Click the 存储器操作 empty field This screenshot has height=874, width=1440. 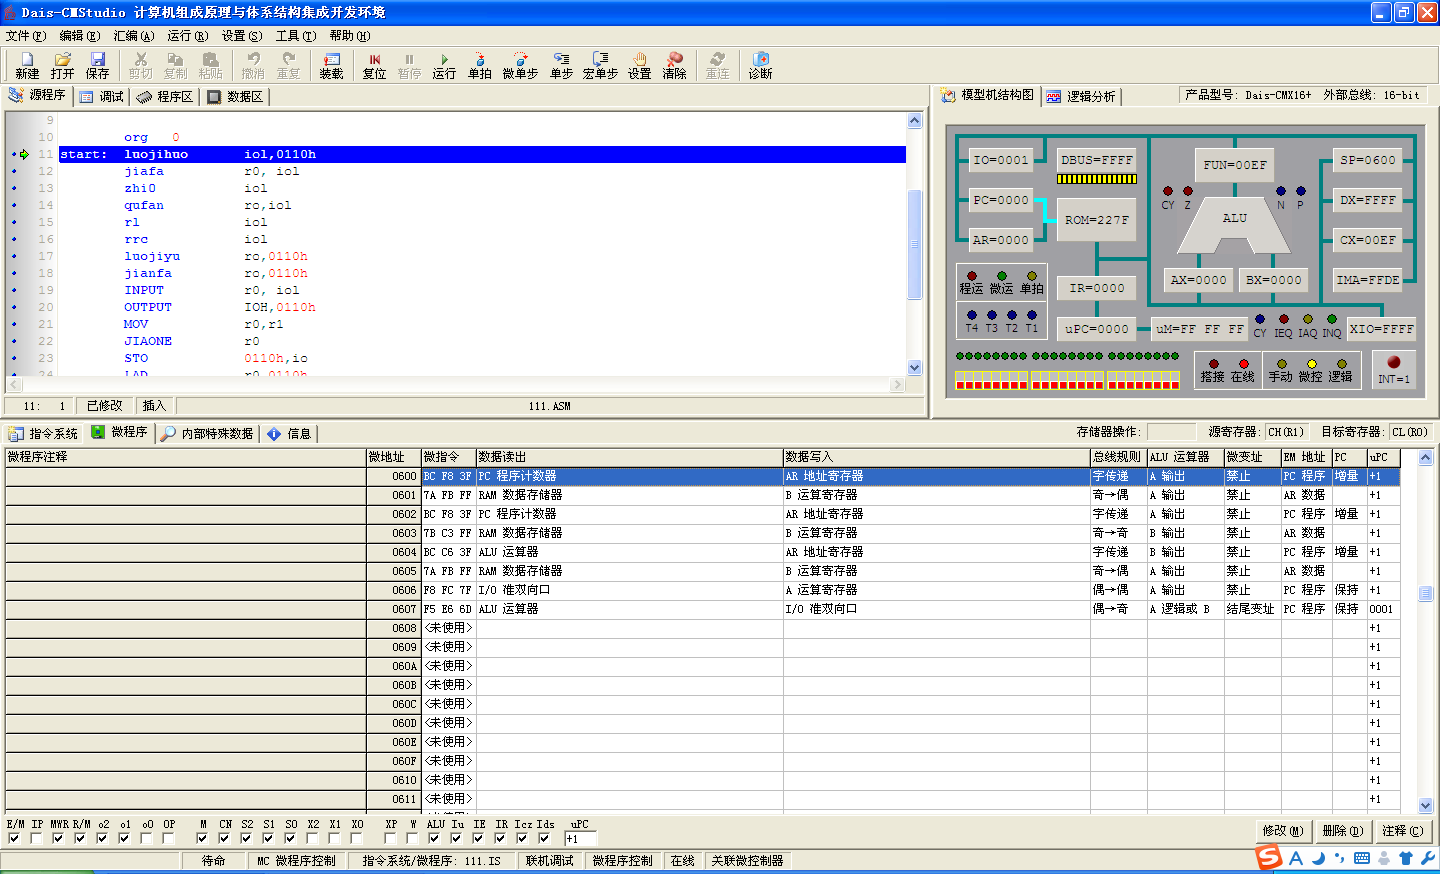[1171, 432]
